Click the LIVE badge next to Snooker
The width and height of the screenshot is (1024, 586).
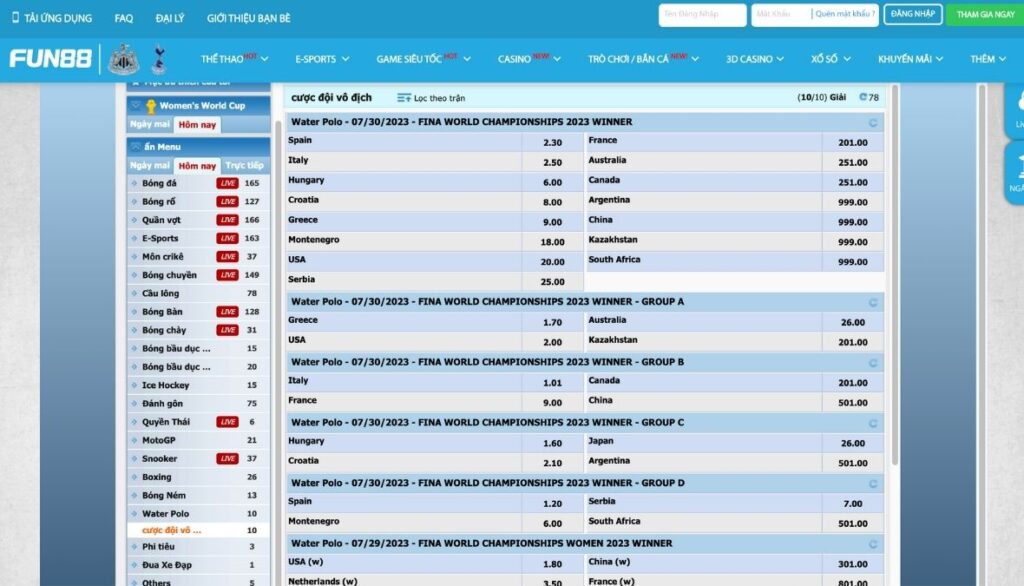(227, 459)
